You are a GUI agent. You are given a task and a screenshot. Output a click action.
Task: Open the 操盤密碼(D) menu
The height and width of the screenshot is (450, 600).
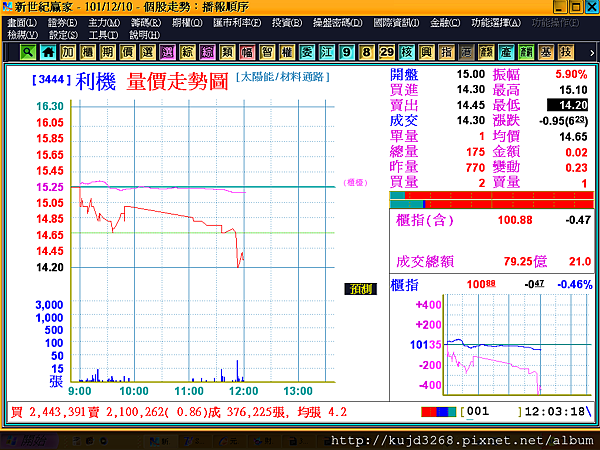click(338, 23)
